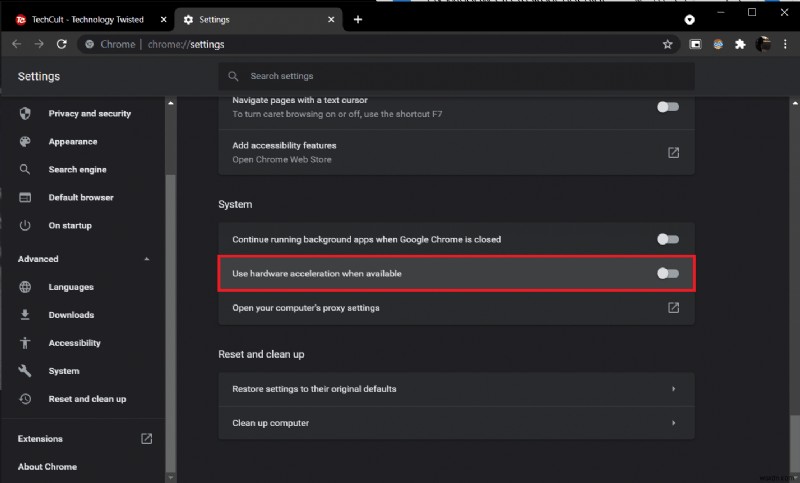Click the new tab plus icon

click(x=358, y=19)
